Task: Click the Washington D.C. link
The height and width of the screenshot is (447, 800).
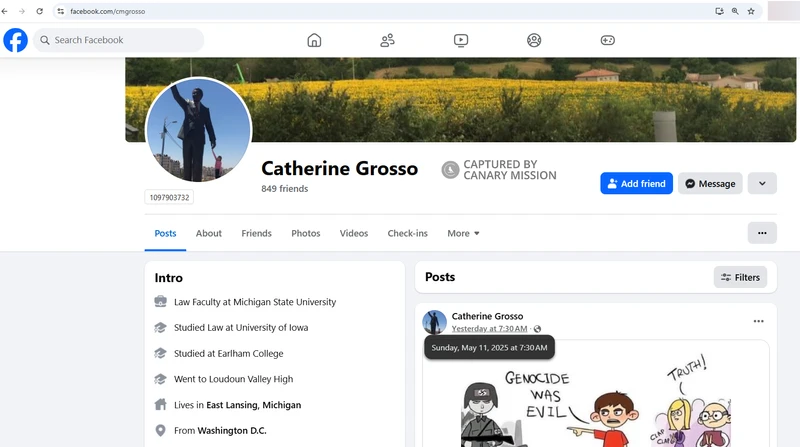Action: 232,431
